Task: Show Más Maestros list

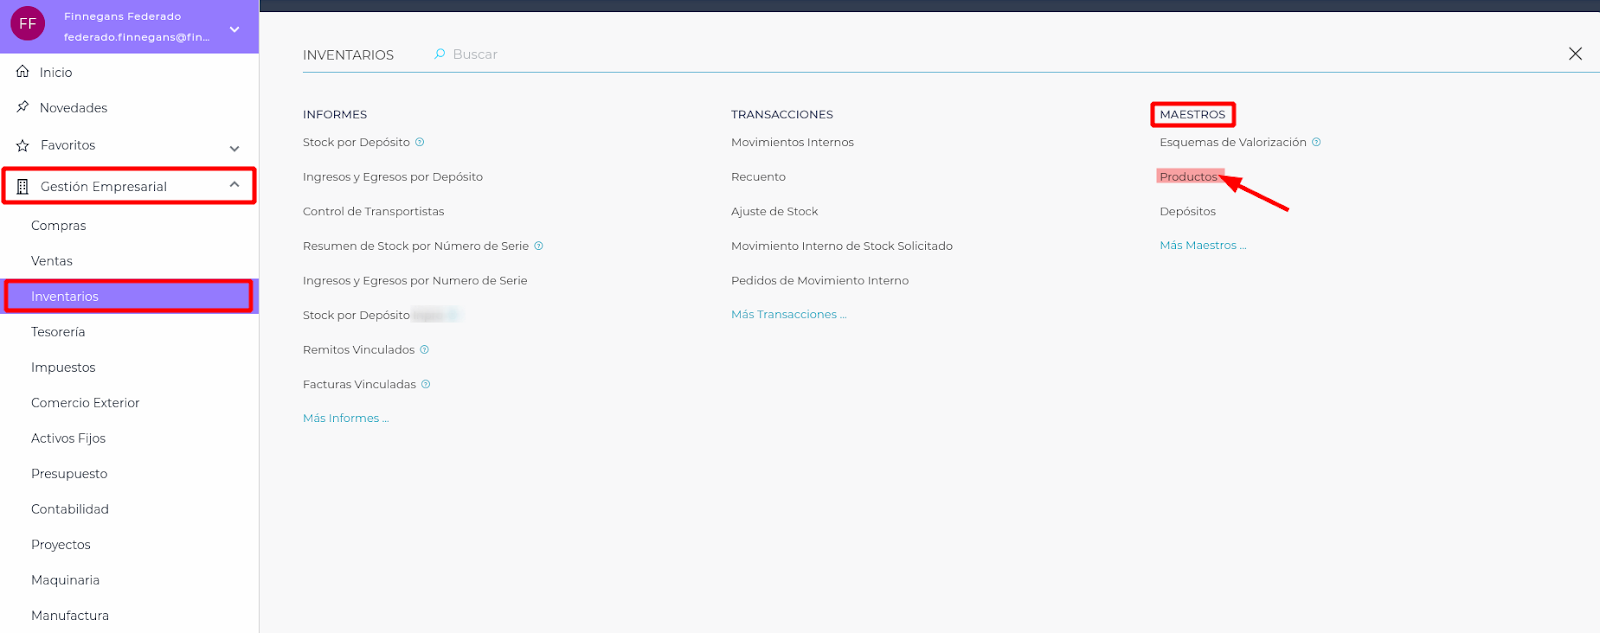Action: [x=1203, y=246]
